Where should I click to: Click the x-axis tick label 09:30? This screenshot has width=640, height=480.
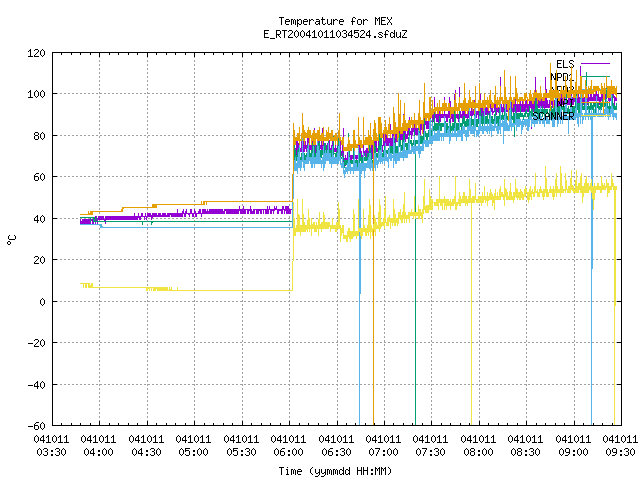pyautogui.click(x=620, y=452)
